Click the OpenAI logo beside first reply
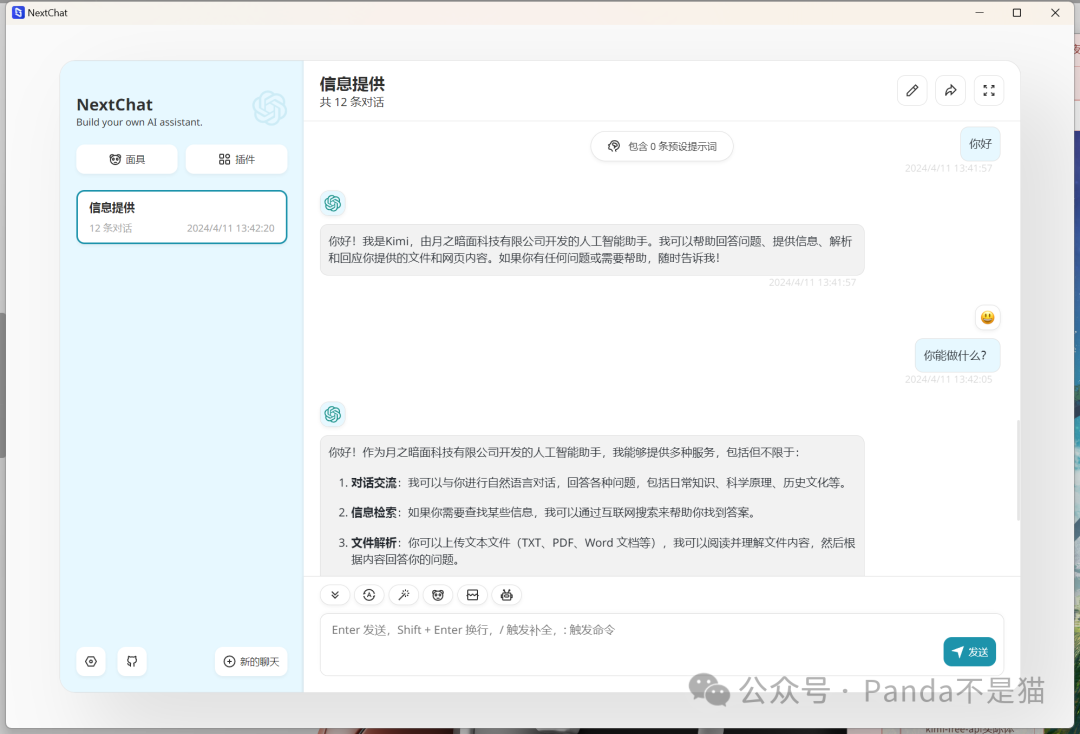The image size is (1080, 734). point(332,203)
